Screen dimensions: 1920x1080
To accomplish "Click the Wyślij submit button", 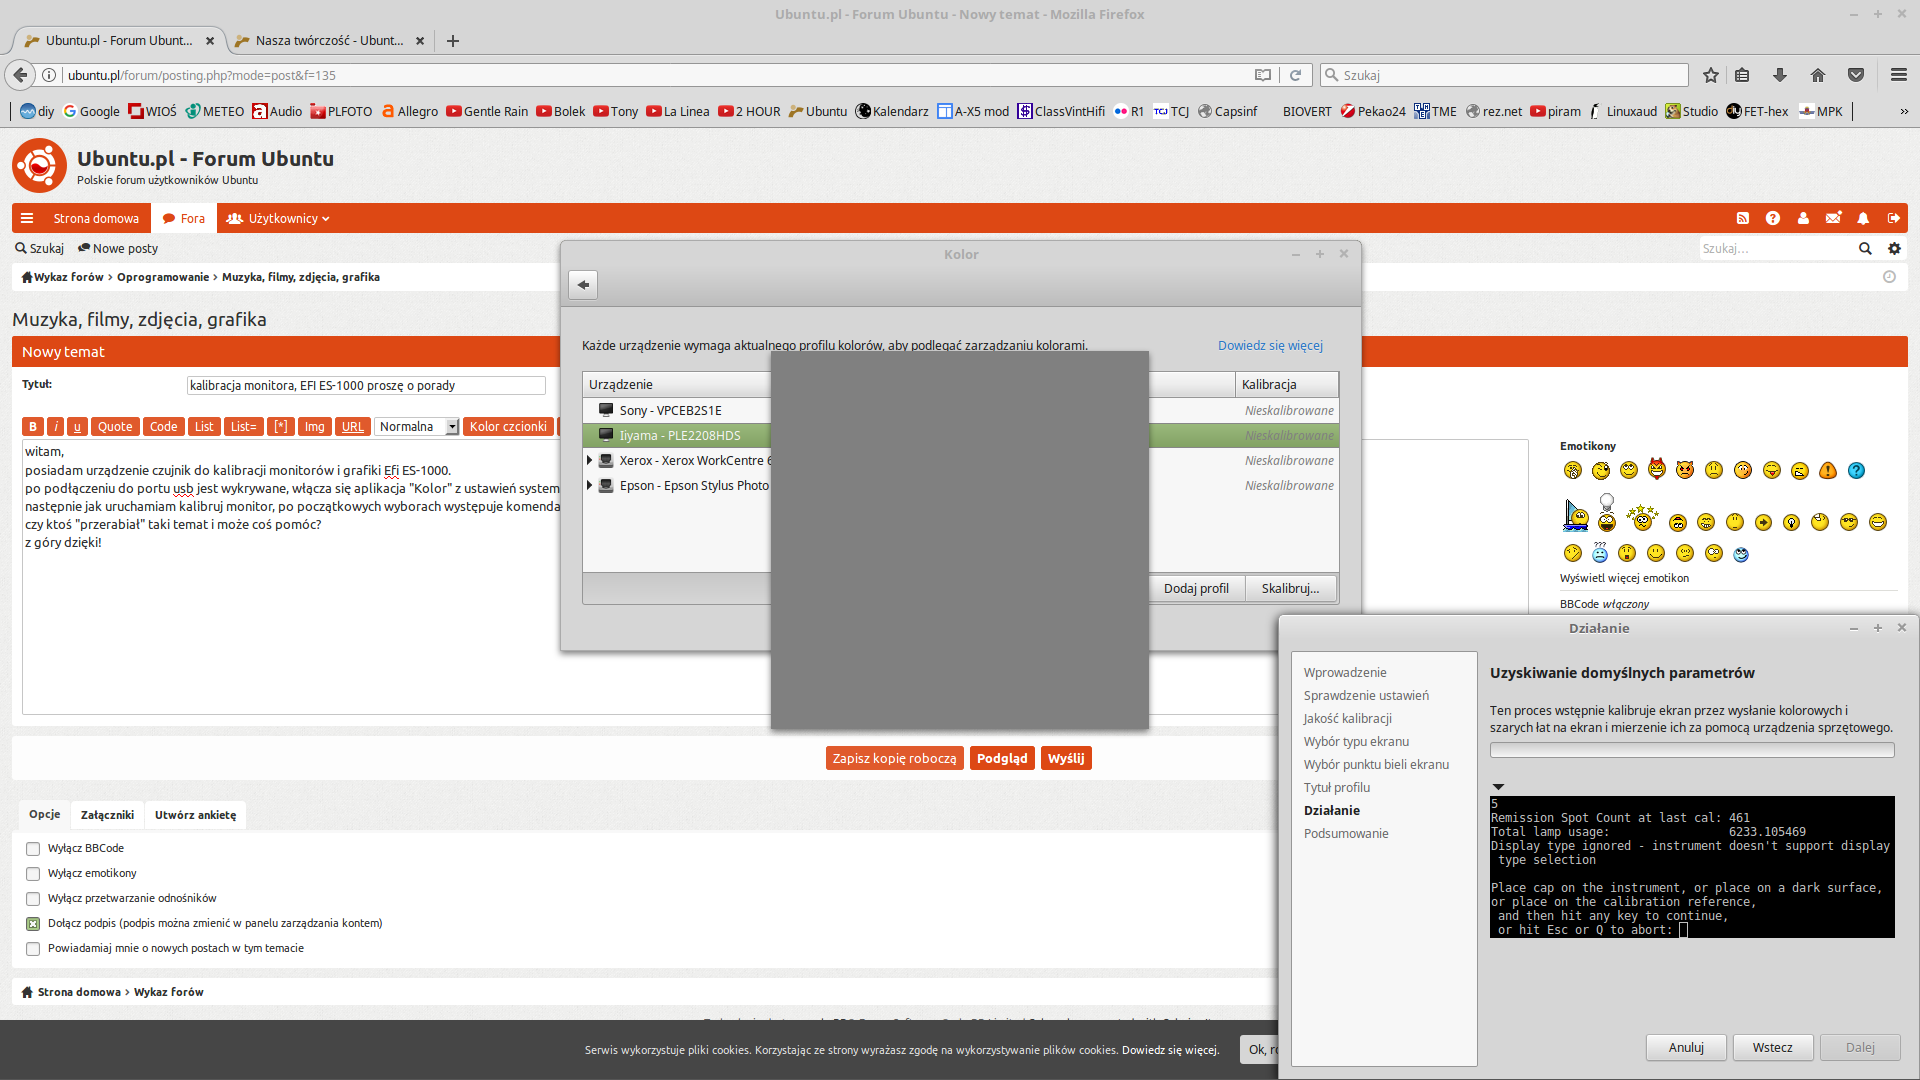I will 1066,758.
